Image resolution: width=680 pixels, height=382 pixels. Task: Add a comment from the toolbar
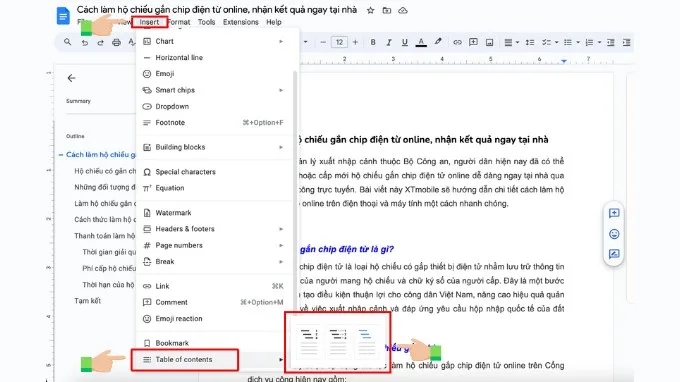click(473, 42)
